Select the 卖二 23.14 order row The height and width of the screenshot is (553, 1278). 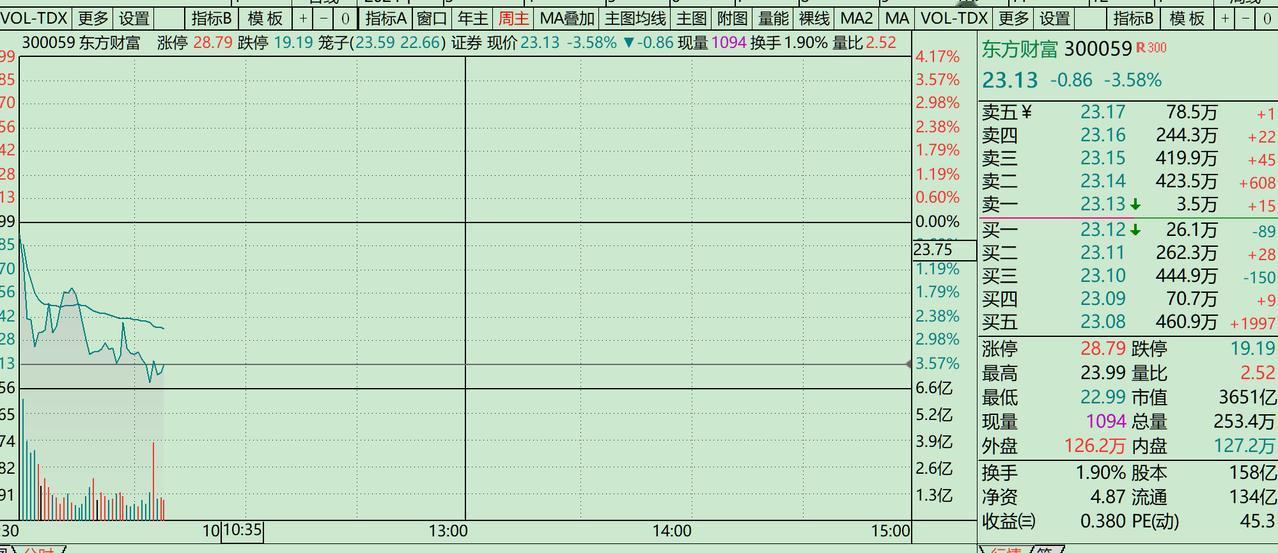(x=1129, y=181)
